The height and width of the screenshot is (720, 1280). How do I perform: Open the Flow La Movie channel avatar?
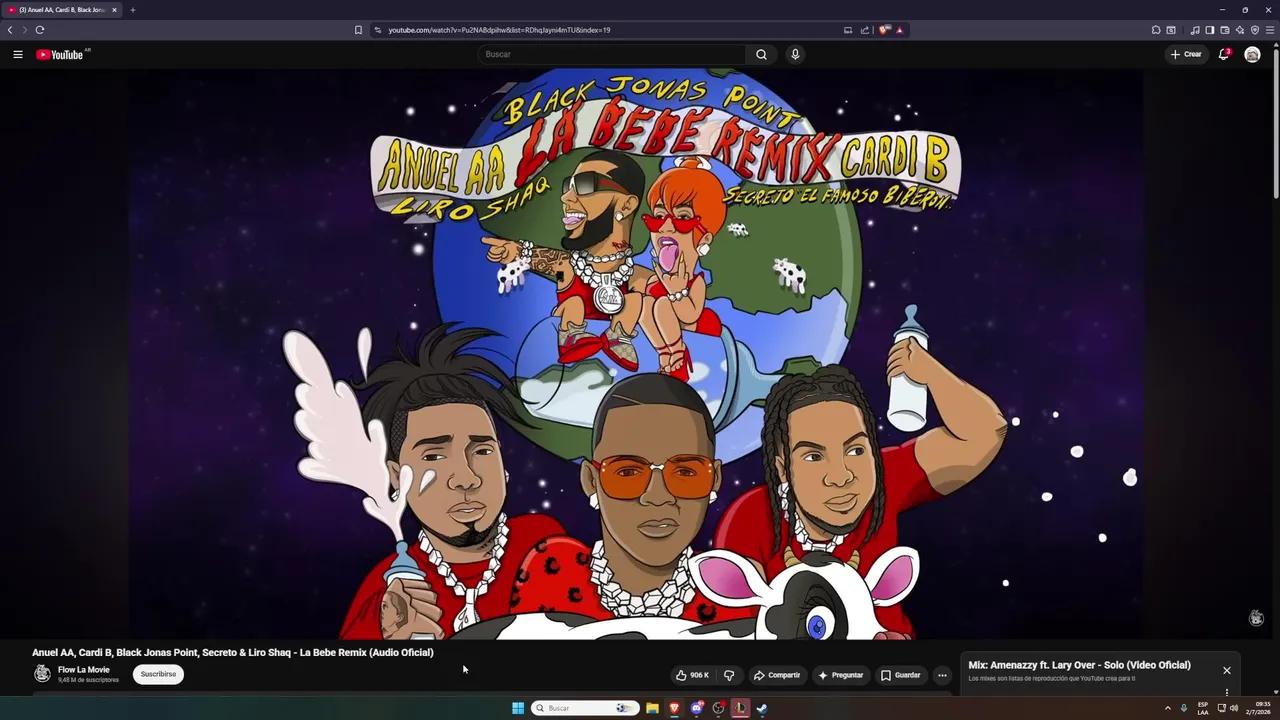42,674
